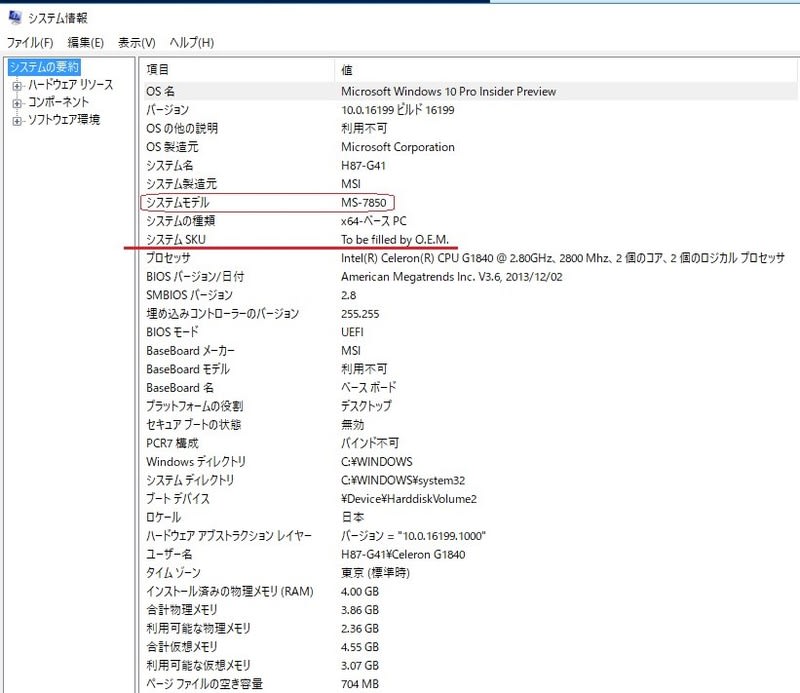Expand the ソフトウェア環境 node
Screen dimensions: 800x693
click(x=17, y=121)
